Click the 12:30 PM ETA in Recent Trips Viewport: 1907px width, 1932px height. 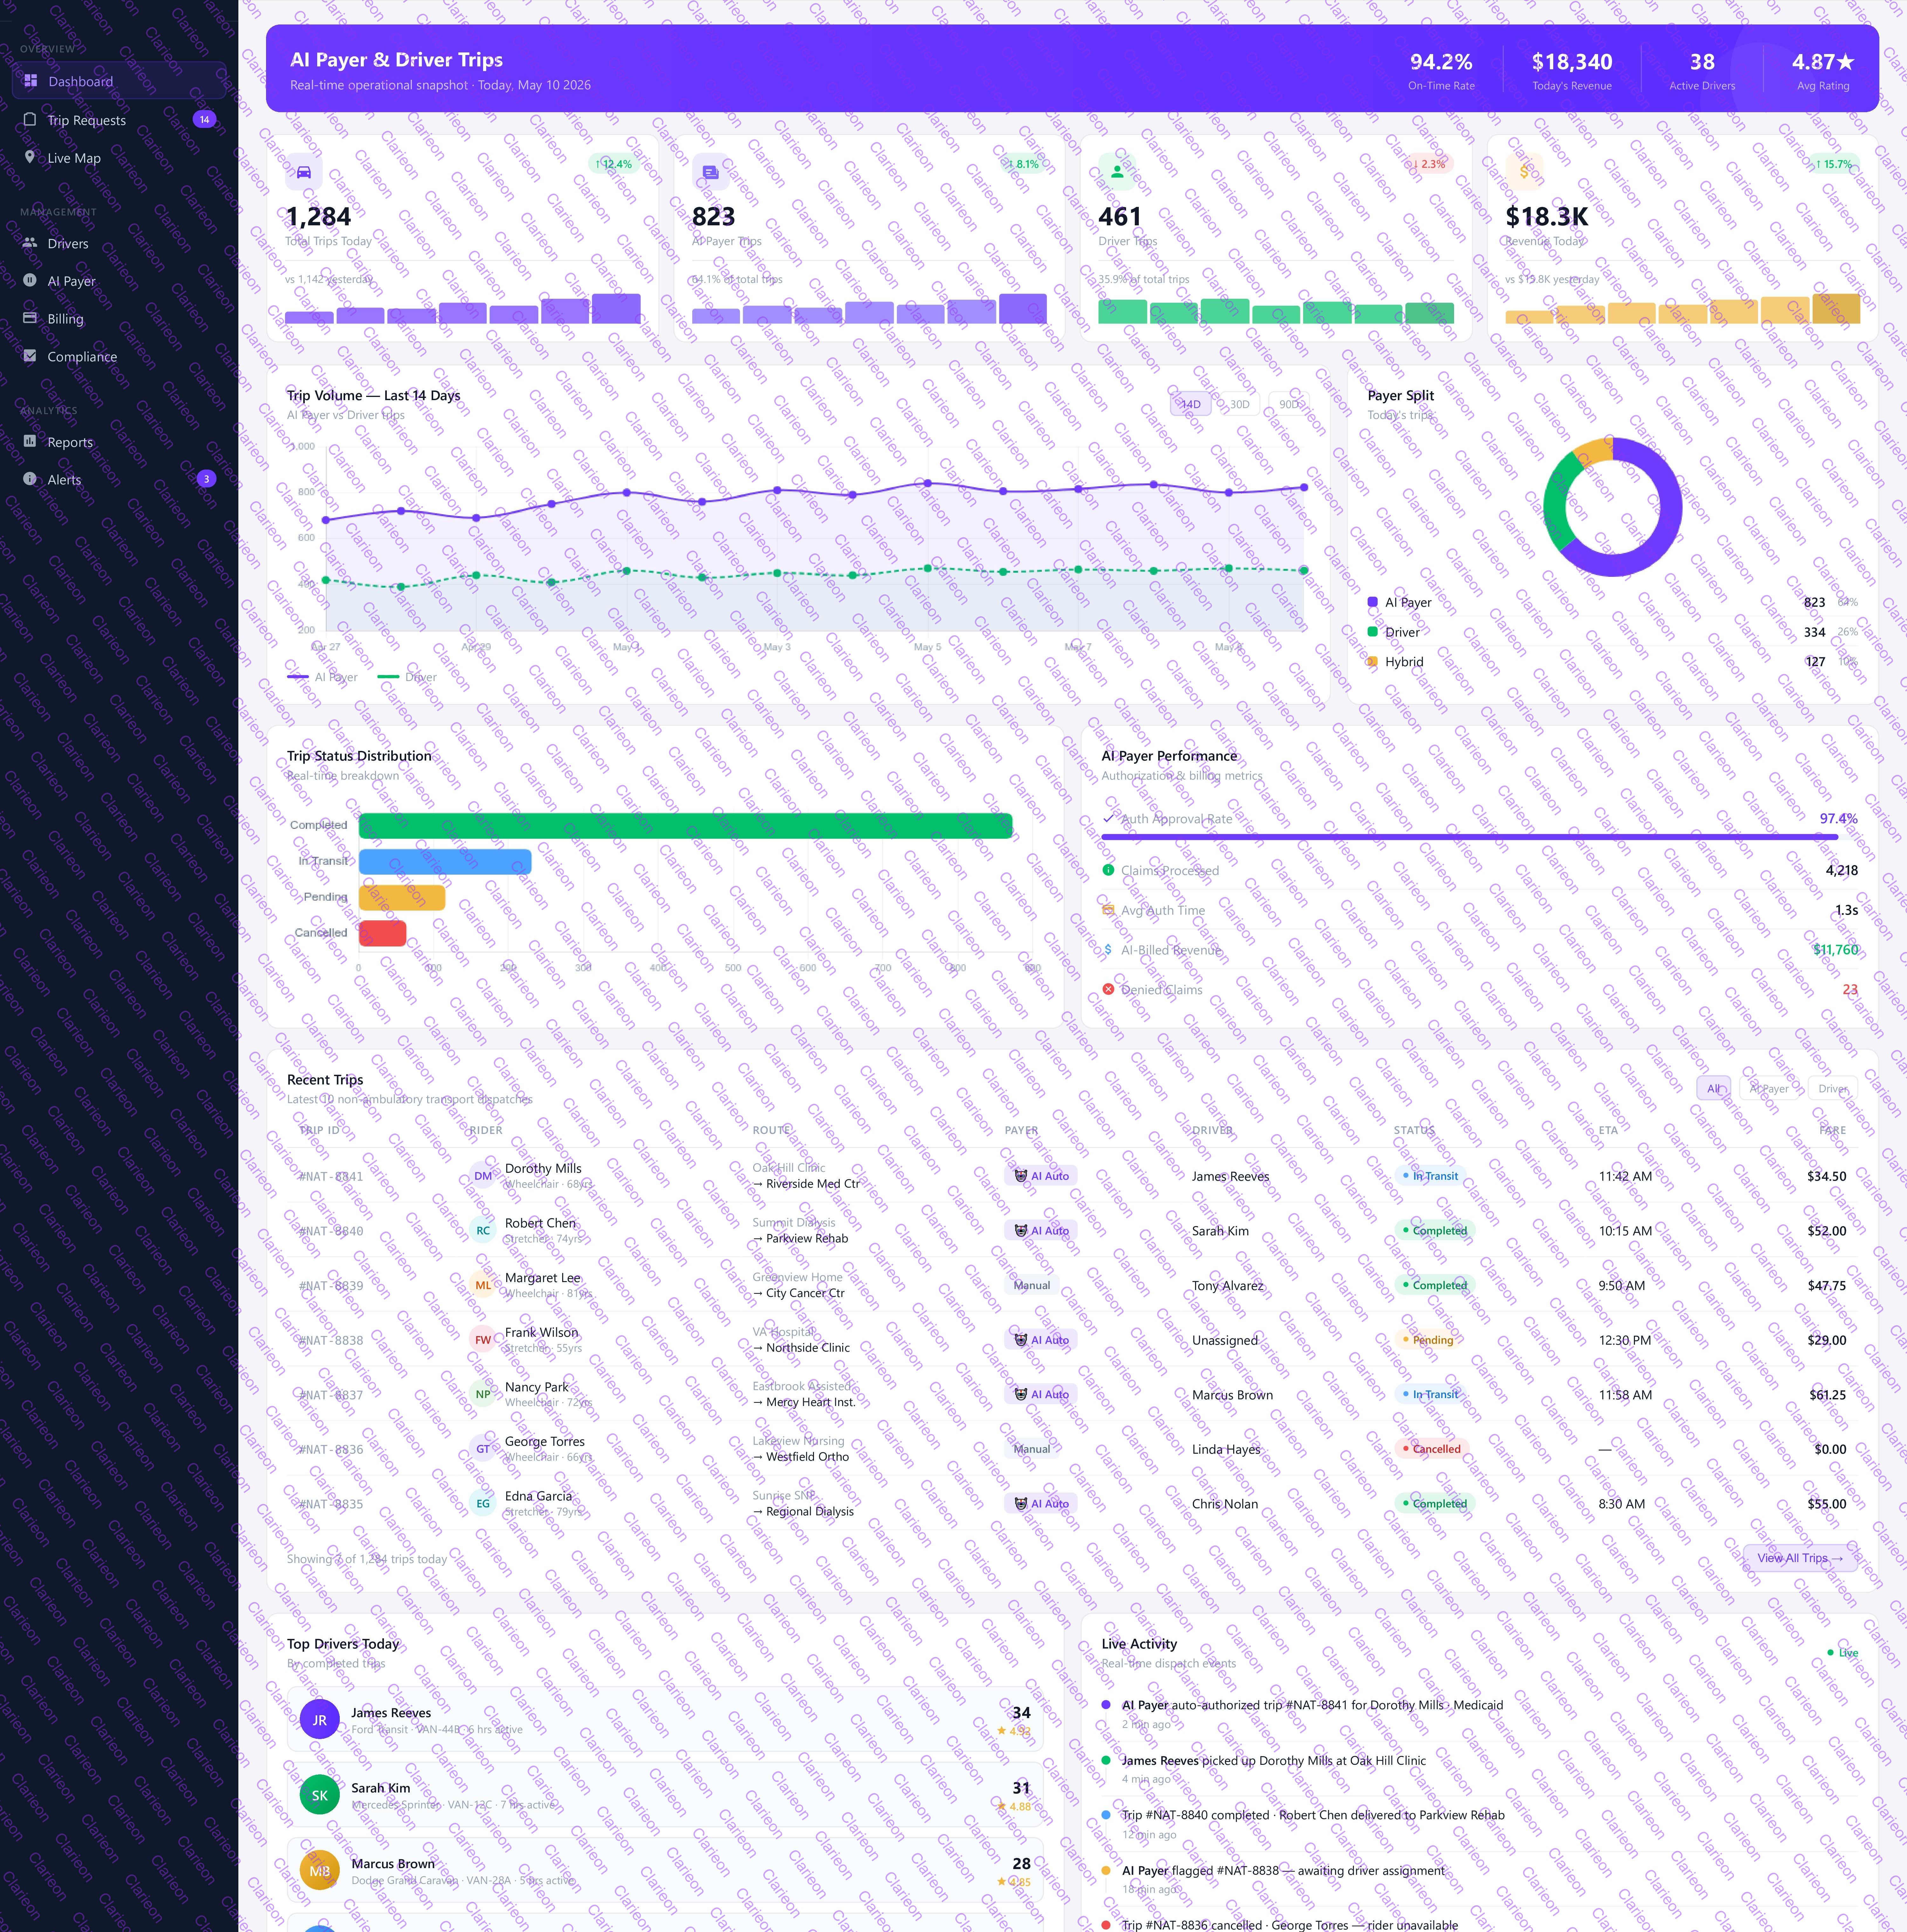point(1625,1340)
